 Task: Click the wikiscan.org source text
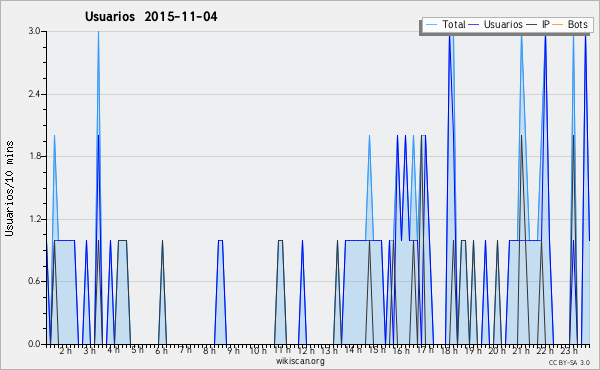pos(300,361)
